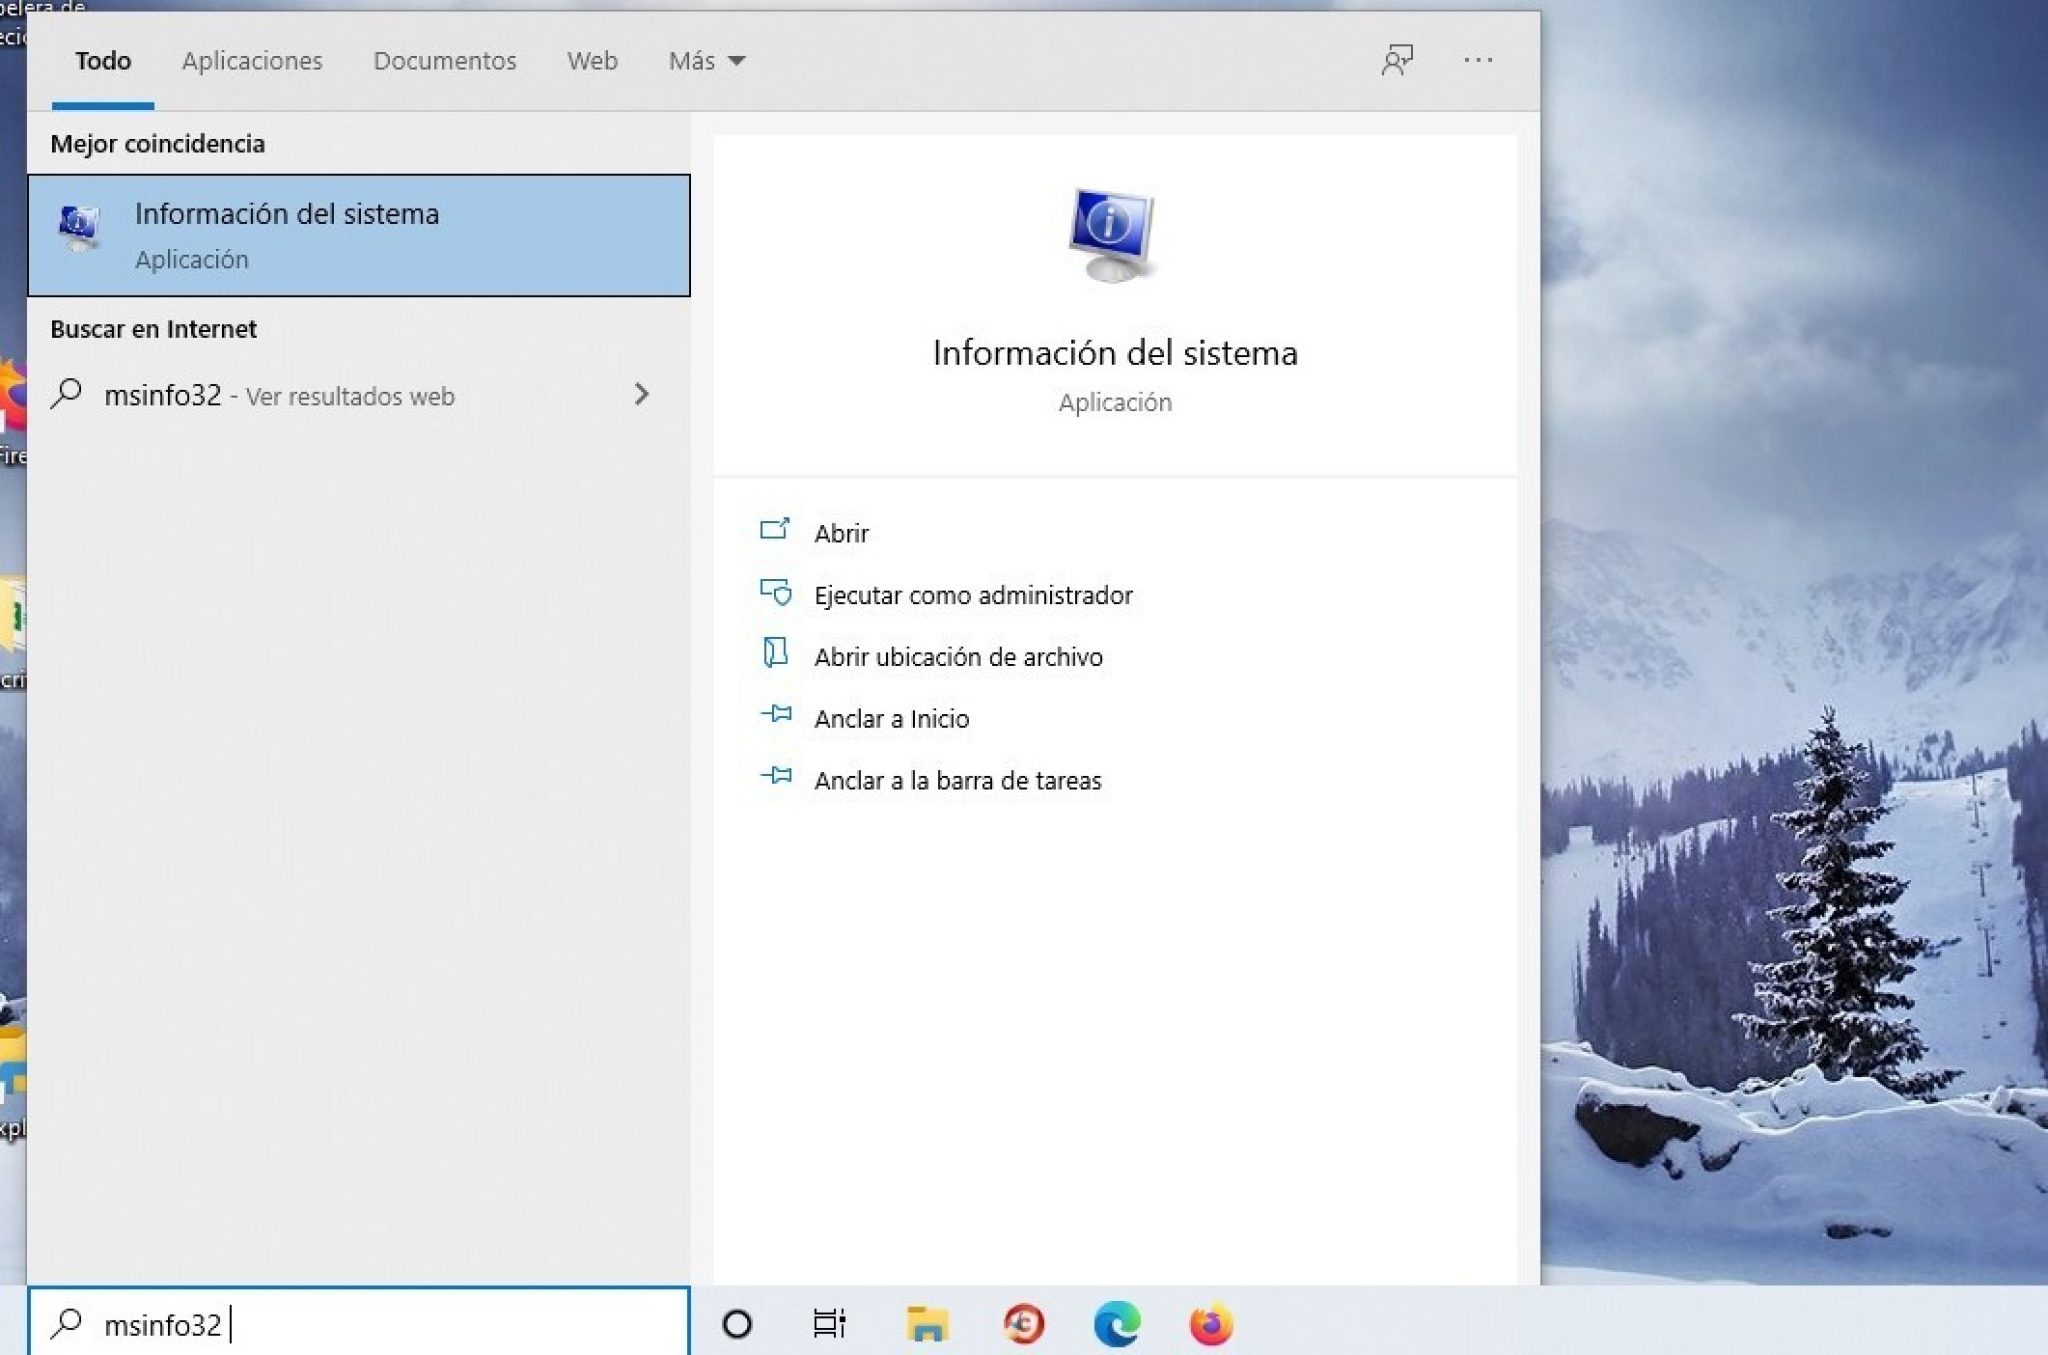
Task: Click the red circular app icon in taskbar
Action: click(x=1023, y=1324)
